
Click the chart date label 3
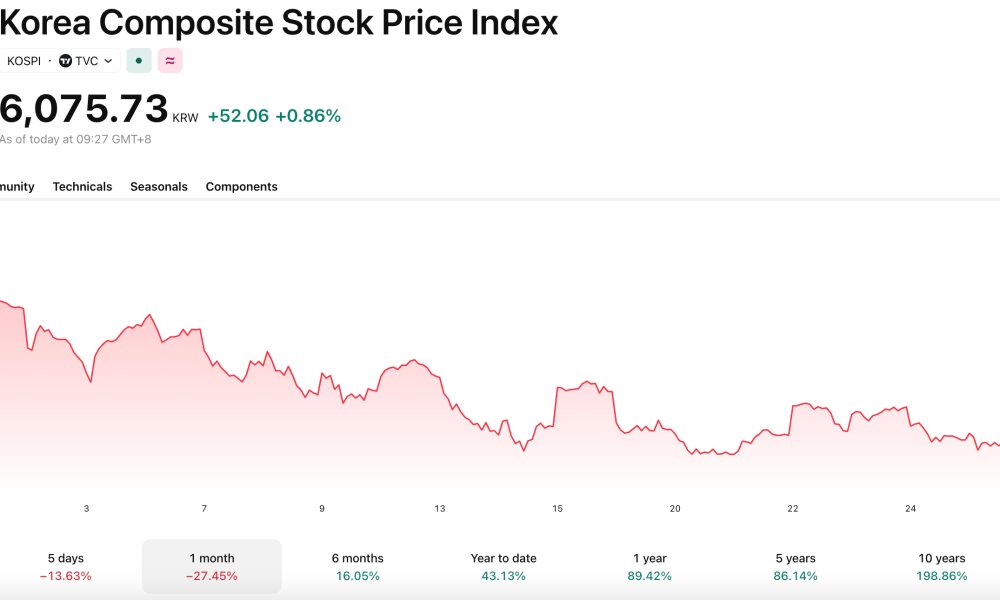87,508
